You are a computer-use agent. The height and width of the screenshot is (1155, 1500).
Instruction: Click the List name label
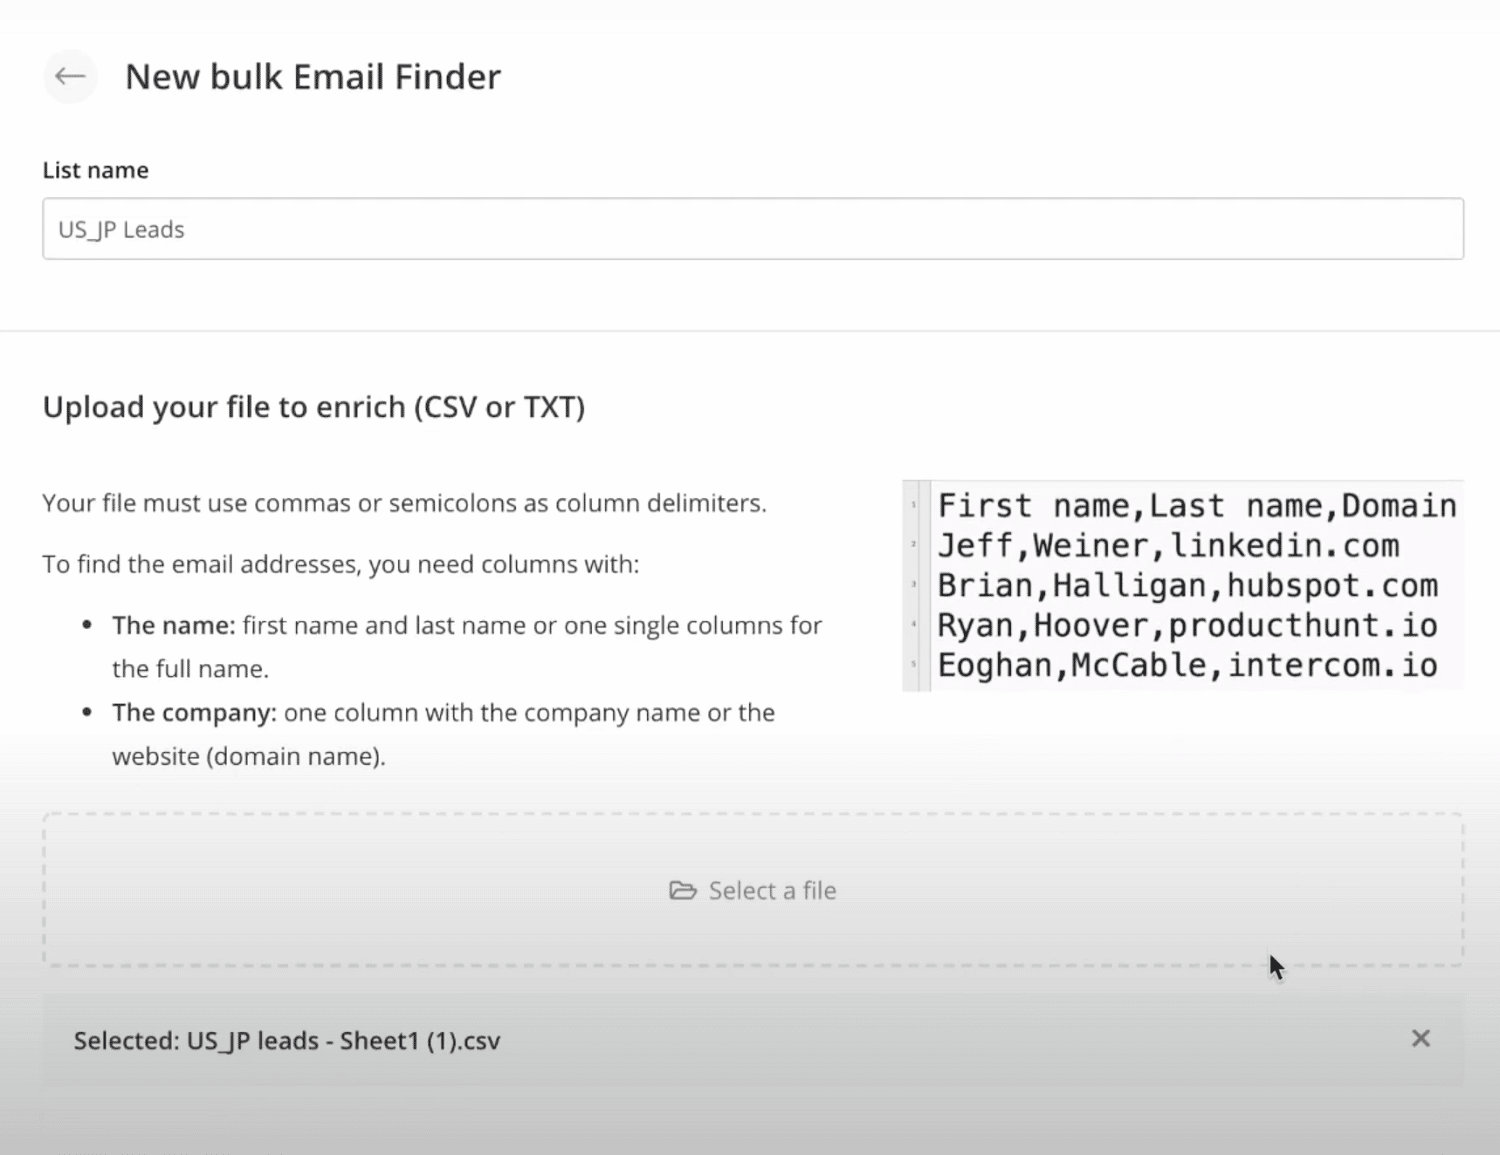[96, 170]
